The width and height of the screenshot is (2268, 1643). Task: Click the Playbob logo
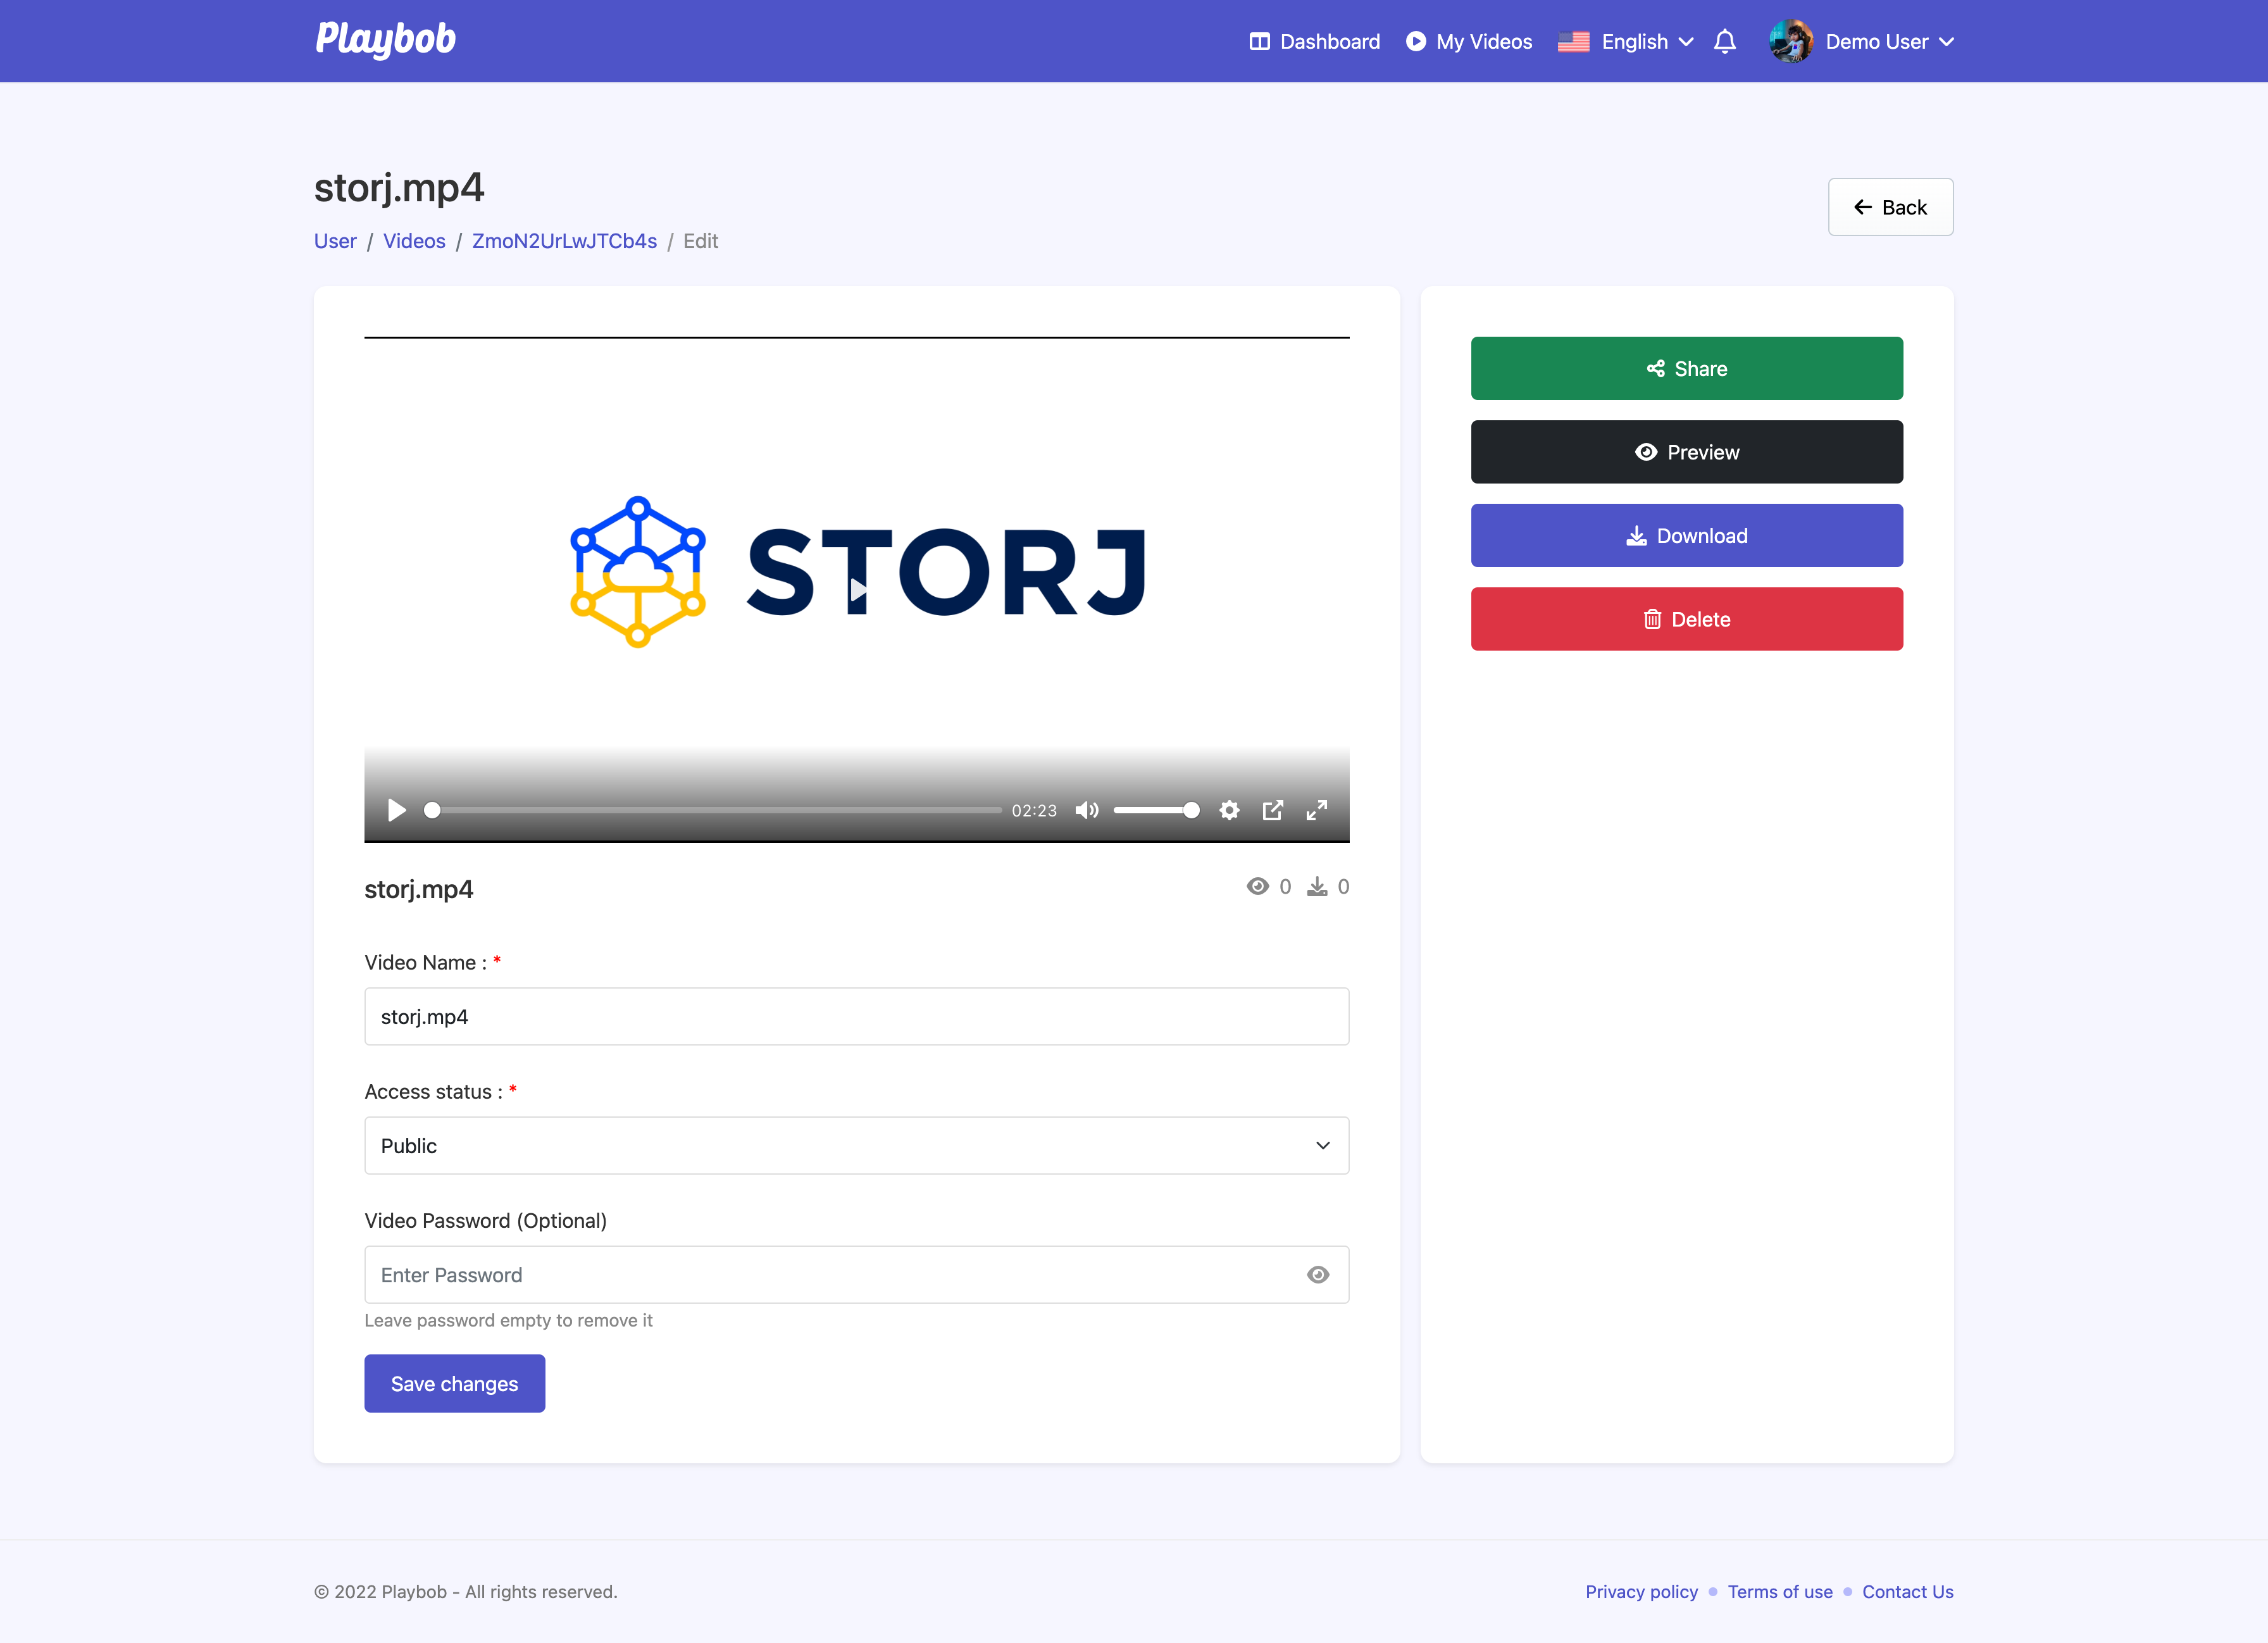coord(385,39)
